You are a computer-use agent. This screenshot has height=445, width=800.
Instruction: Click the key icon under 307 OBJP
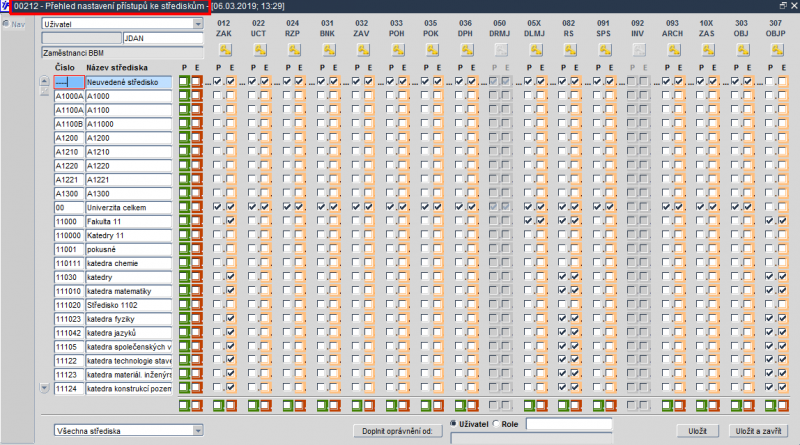click(777, 50)
